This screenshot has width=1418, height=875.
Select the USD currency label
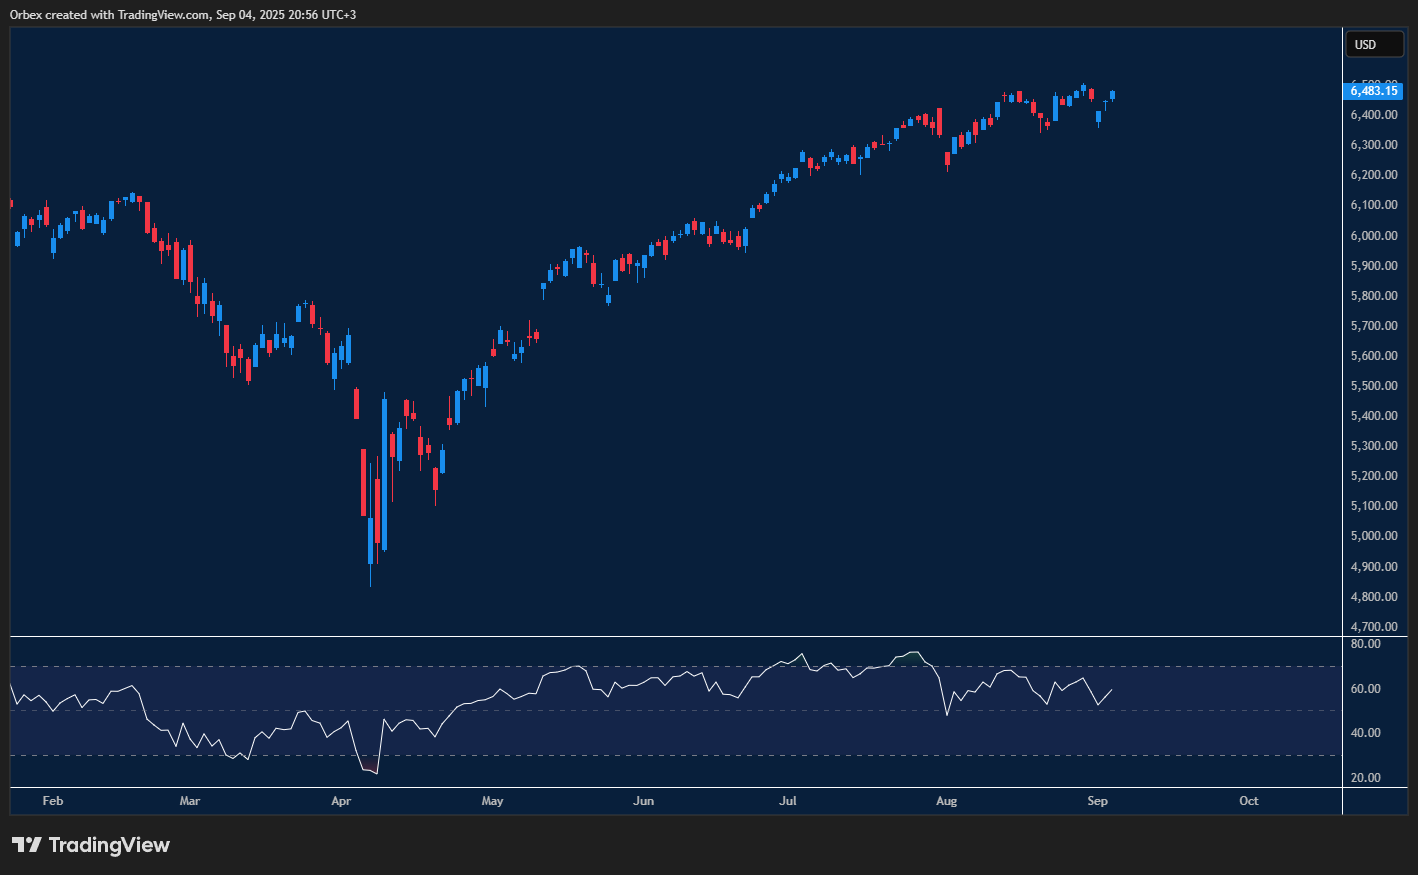pyautogui.click(x=1374, y=44)
